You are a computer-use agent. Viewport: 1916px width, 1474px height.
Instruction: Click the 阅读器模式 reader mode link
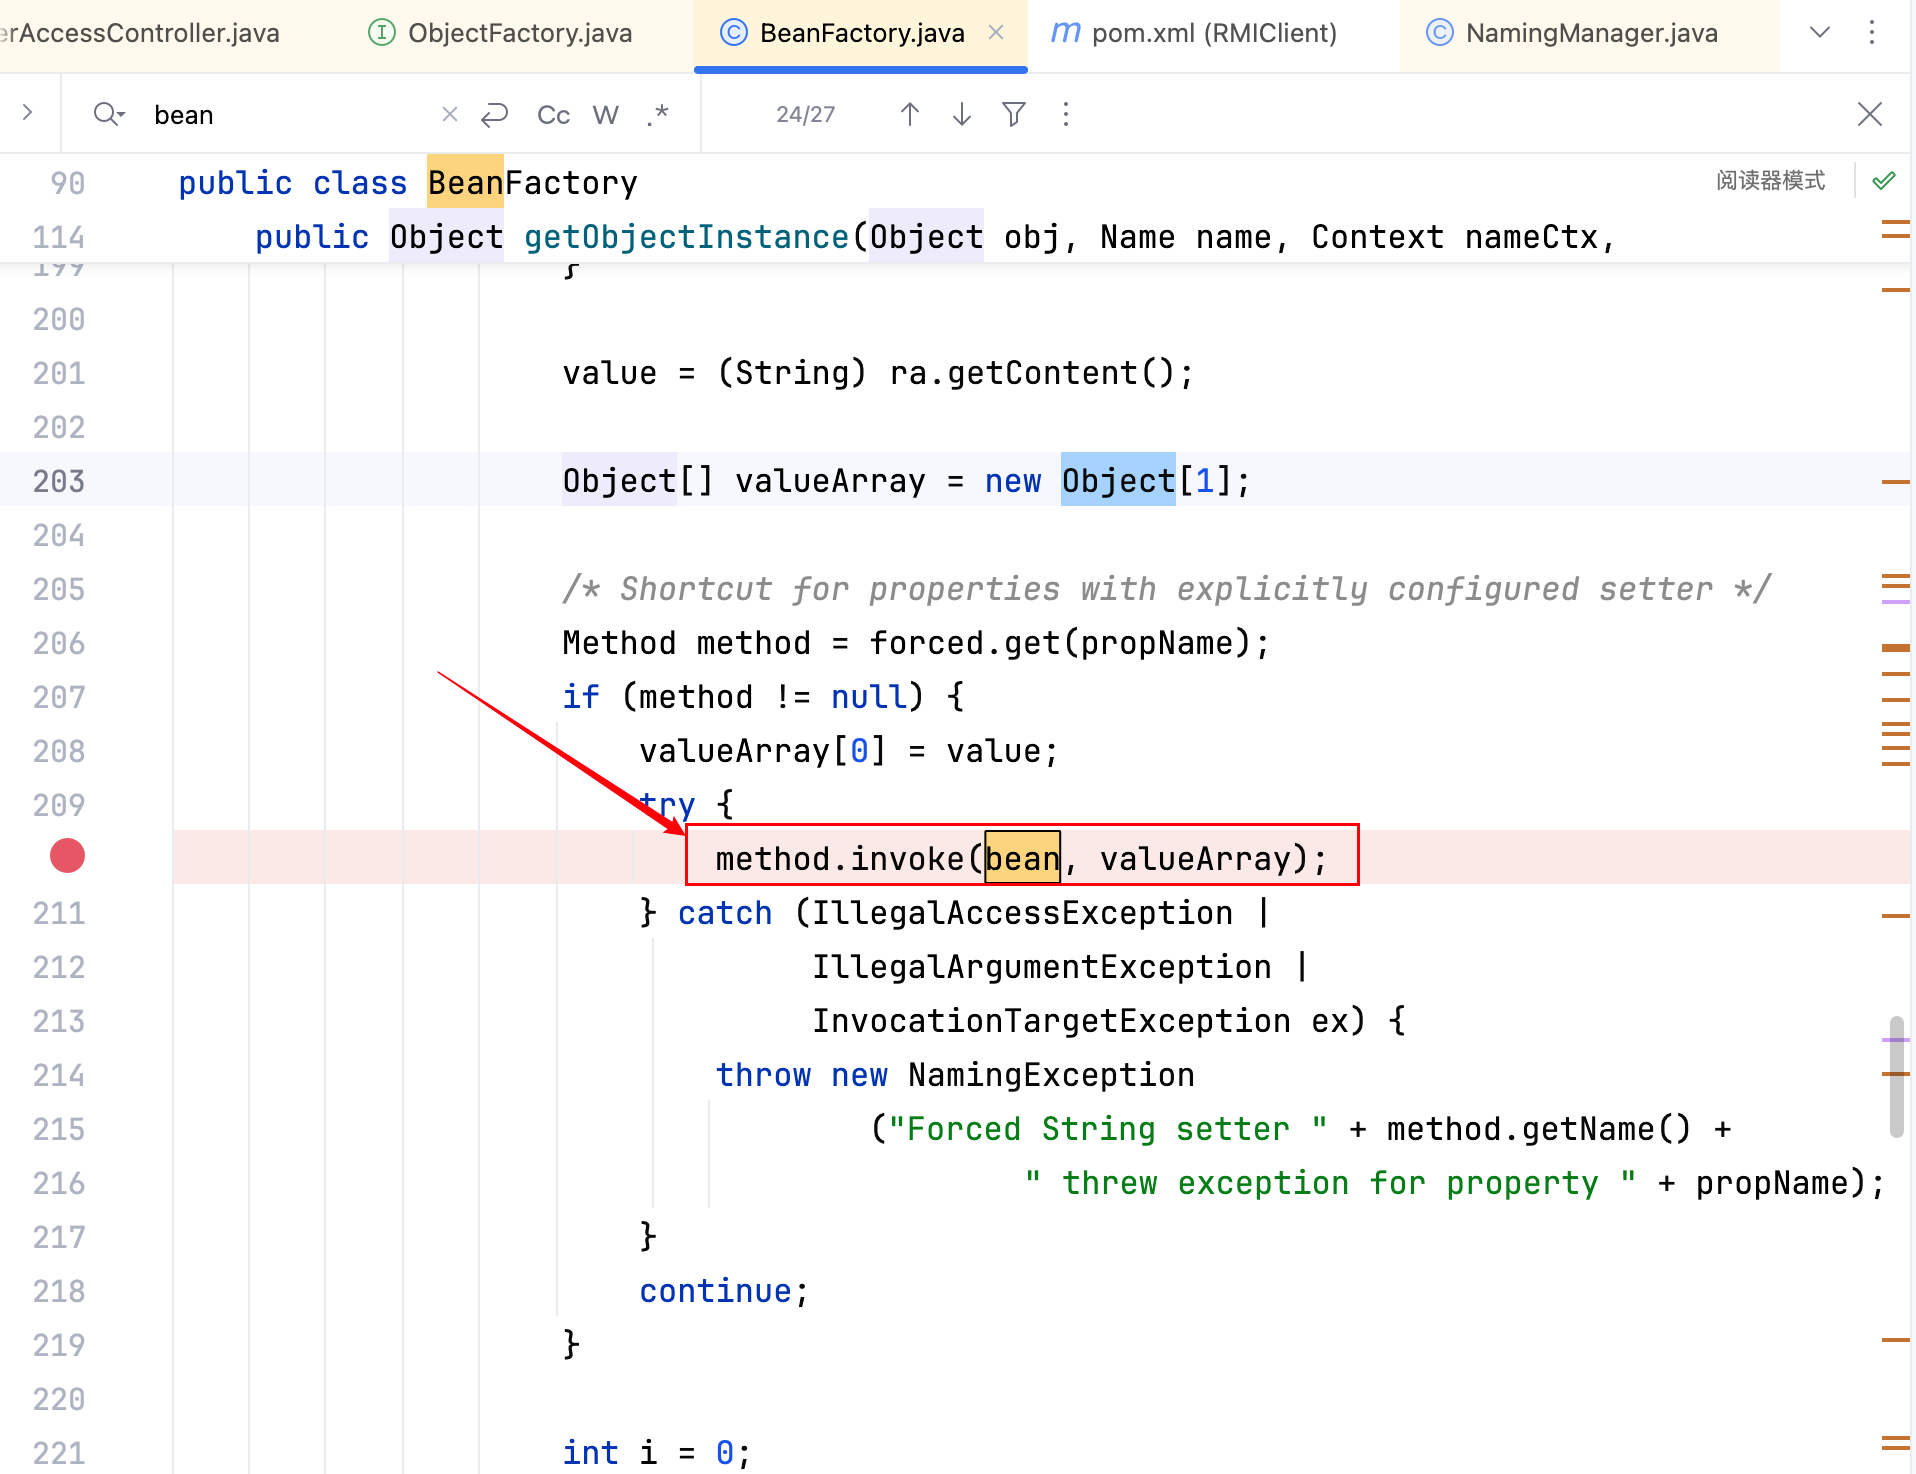point(1770,181)
